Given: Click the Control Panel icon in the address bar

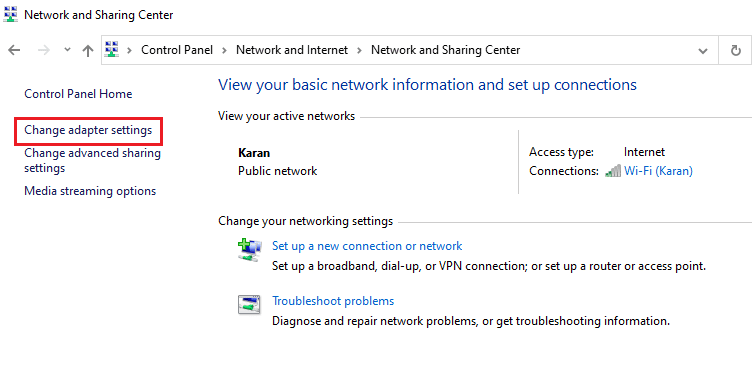Looking at the screenshot, I should pyautogui.click(x=112, y=49).
